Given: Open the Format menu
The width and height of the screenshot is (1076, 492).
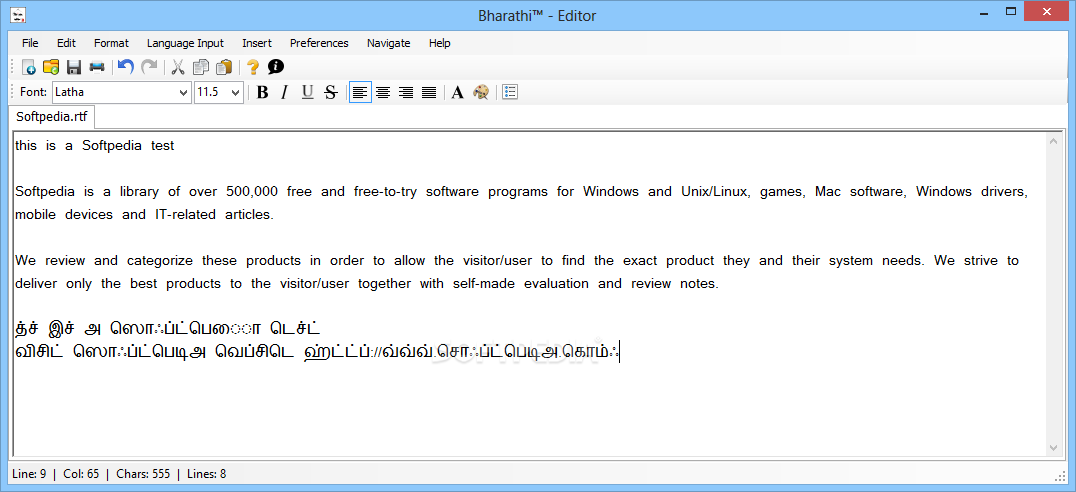Looking at the screenshot, I should [x=111, y=43].
